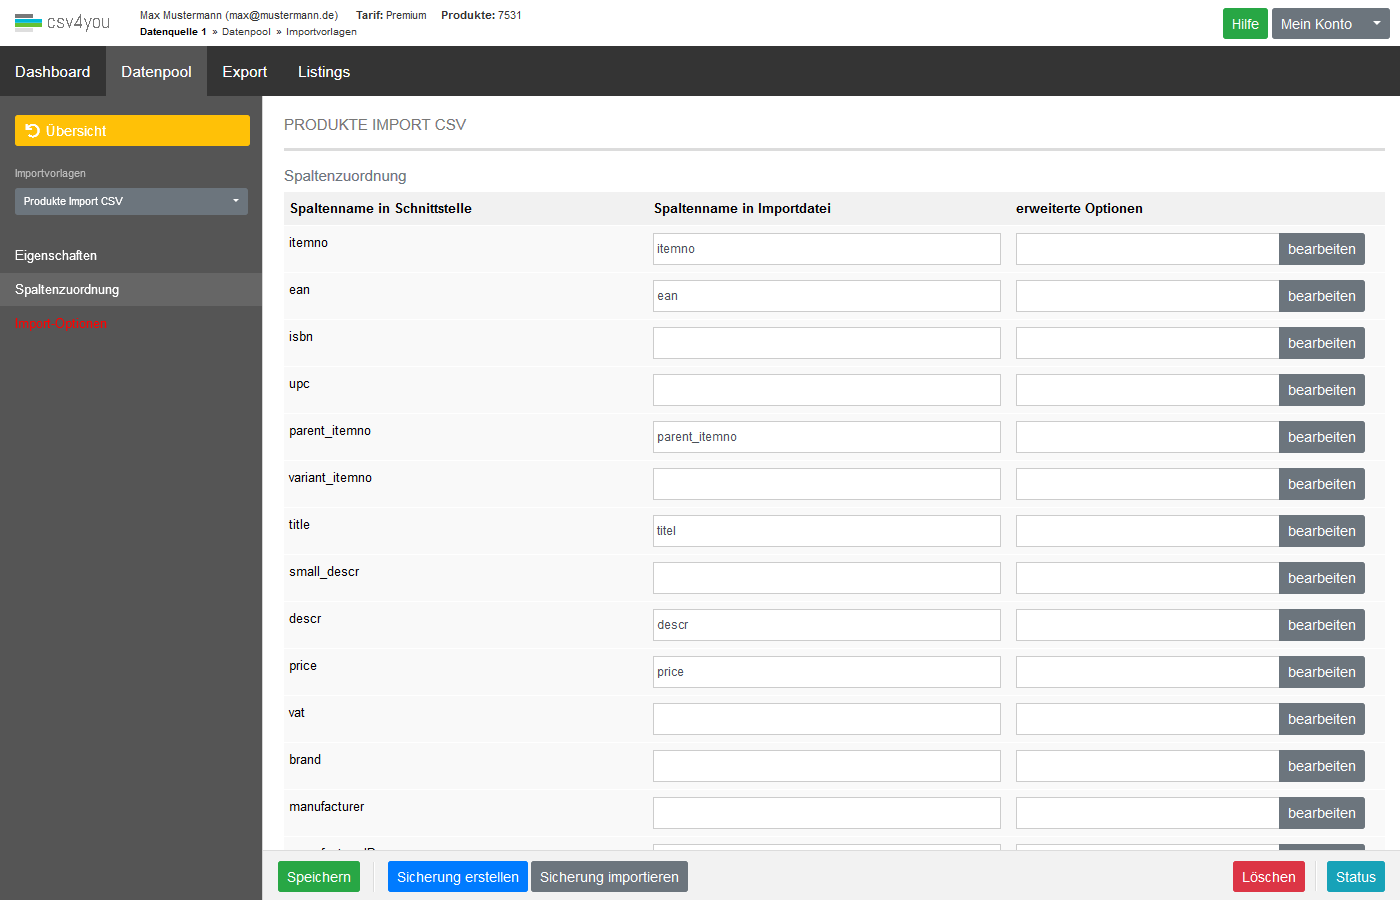Click bearbeiten for the itemno row
Screen dimensions: 1400x900
point(1321,249)
